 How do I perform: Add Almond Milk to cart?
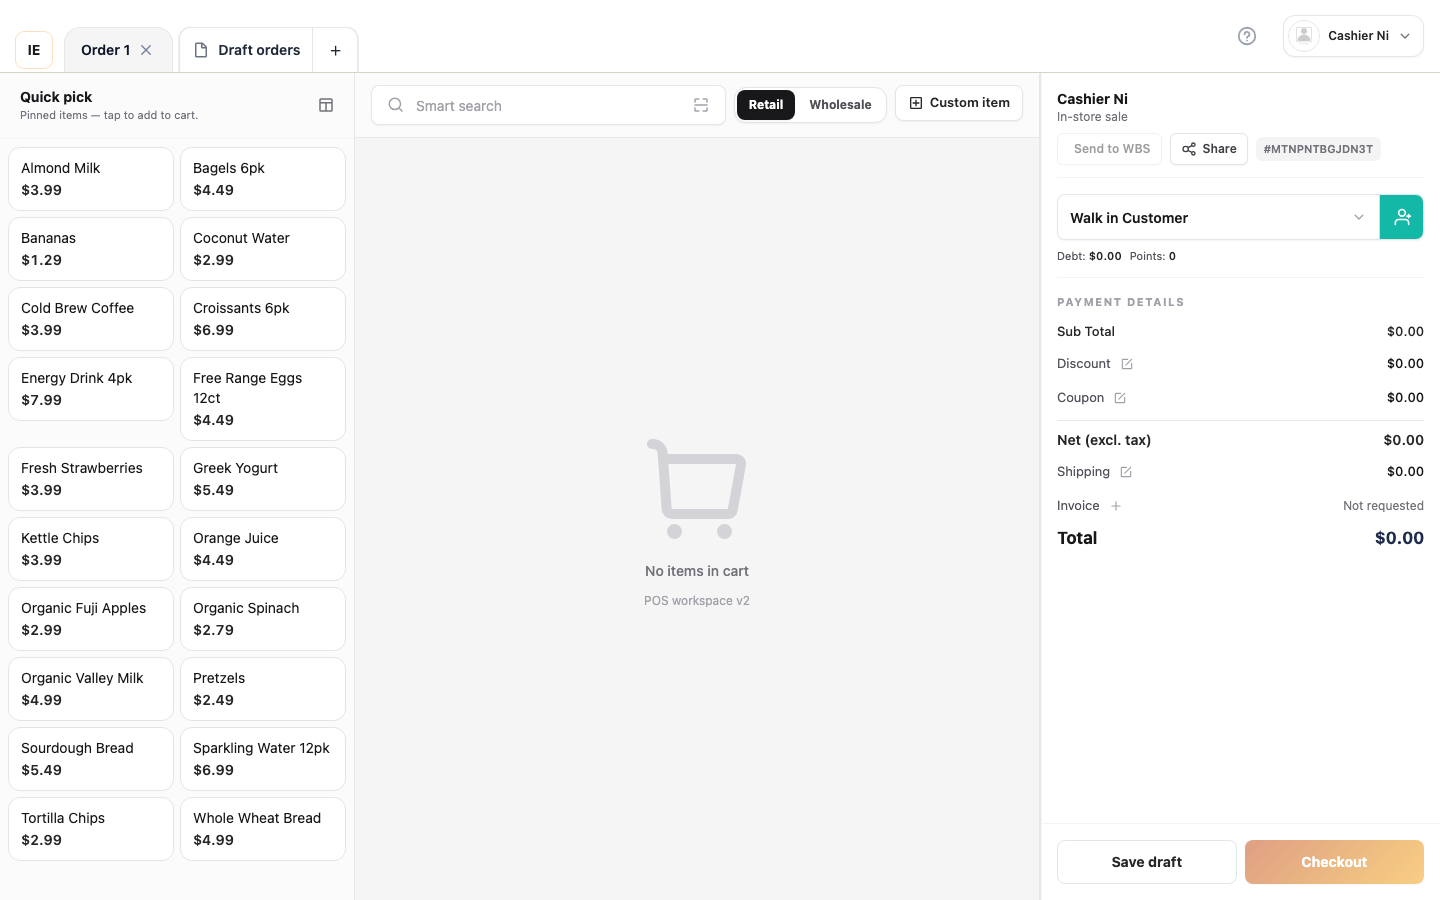[91, 179]
